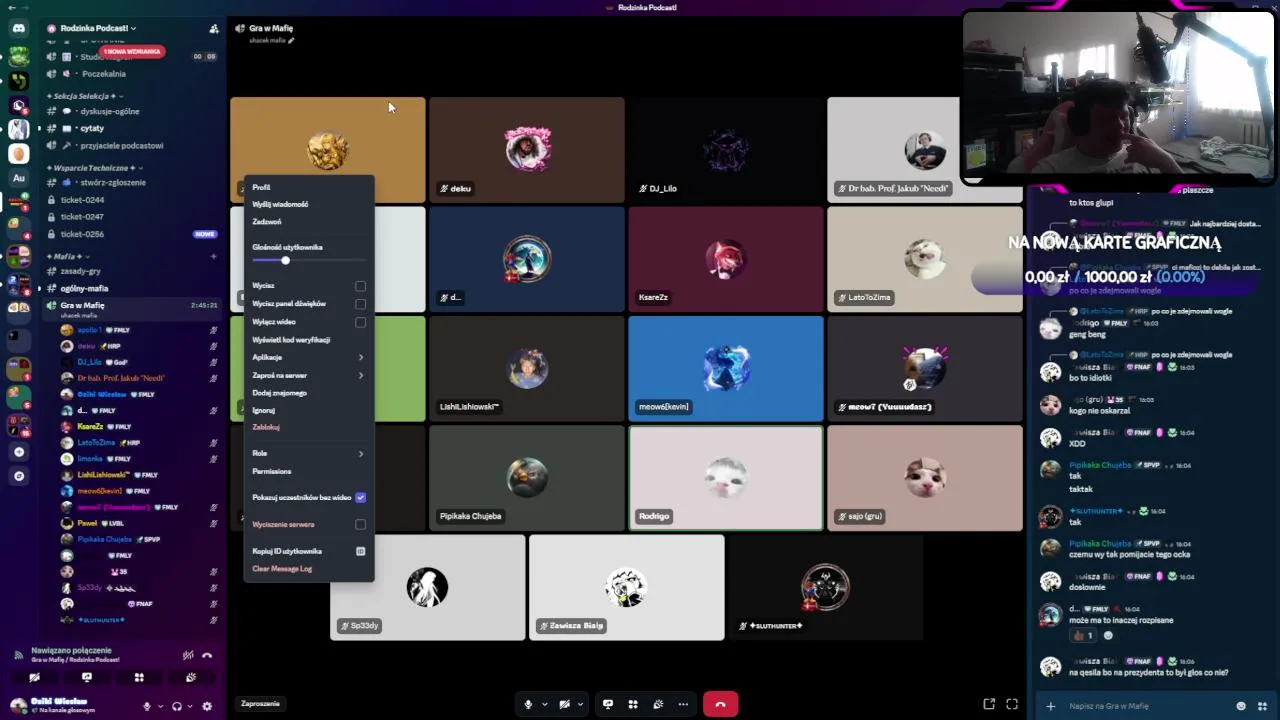
Task: Select Wyślij wiadomość menu item
Action: click(x=308, y=204)
